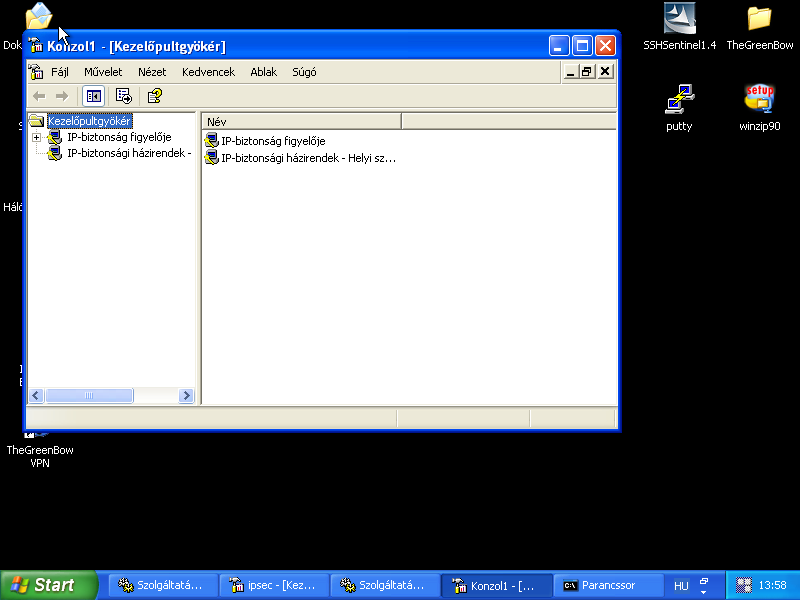Viewport: 800px width, 600px height.
Task: Select Kezelőpultgyökér in the tree
Action: pos(89,121)
